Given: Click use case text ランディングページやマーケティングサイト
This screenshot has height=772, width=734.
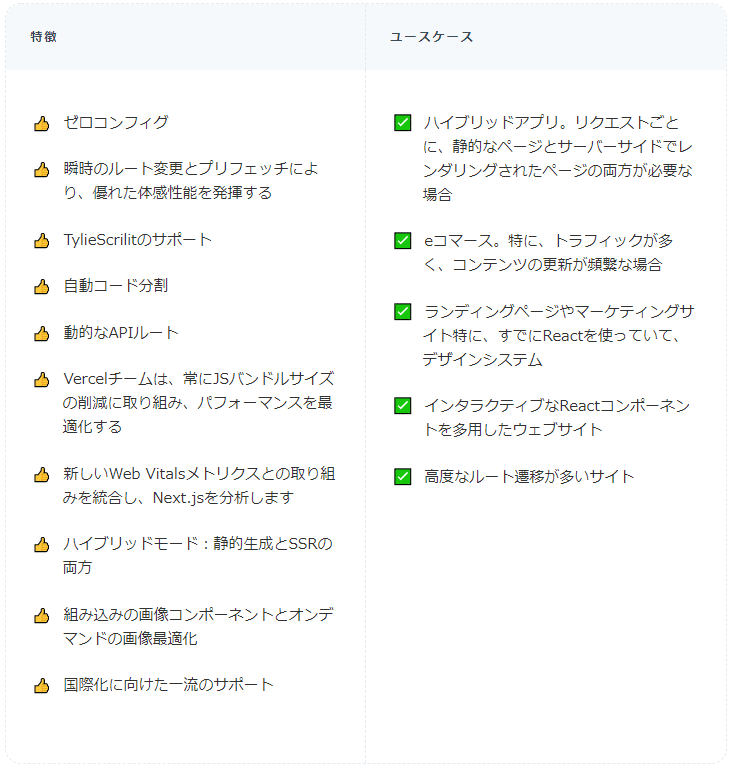Looking at the screenshot, I should point(559,336).
